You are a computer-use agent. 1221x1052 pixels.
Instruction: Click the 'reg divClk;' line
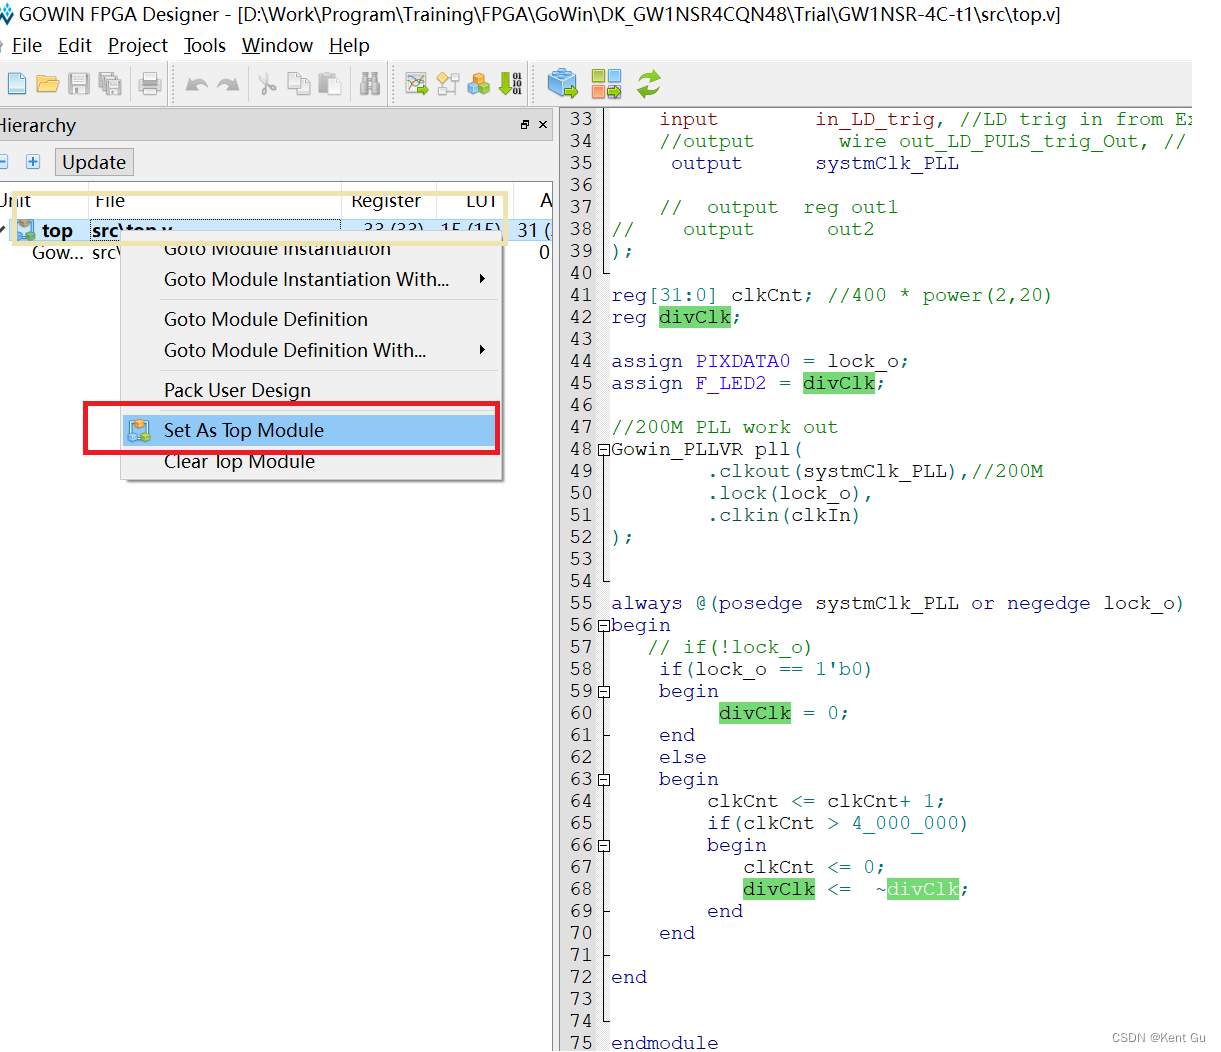point(676,317)
